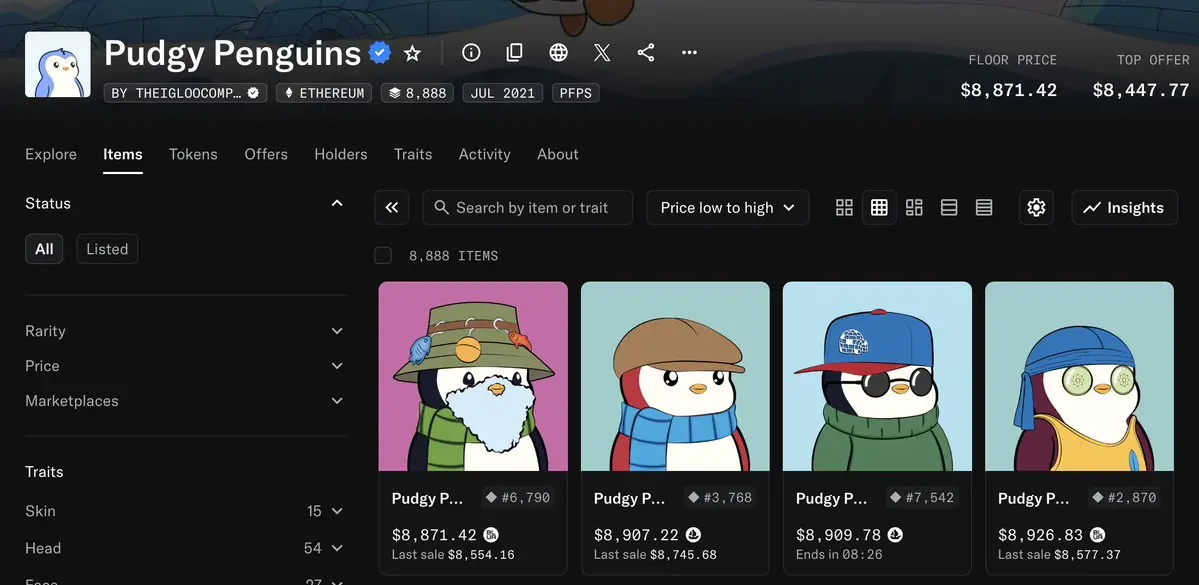Click the ETHEREUM chain badge
This screenshot has width=1199, height=585.
point(324,93)
